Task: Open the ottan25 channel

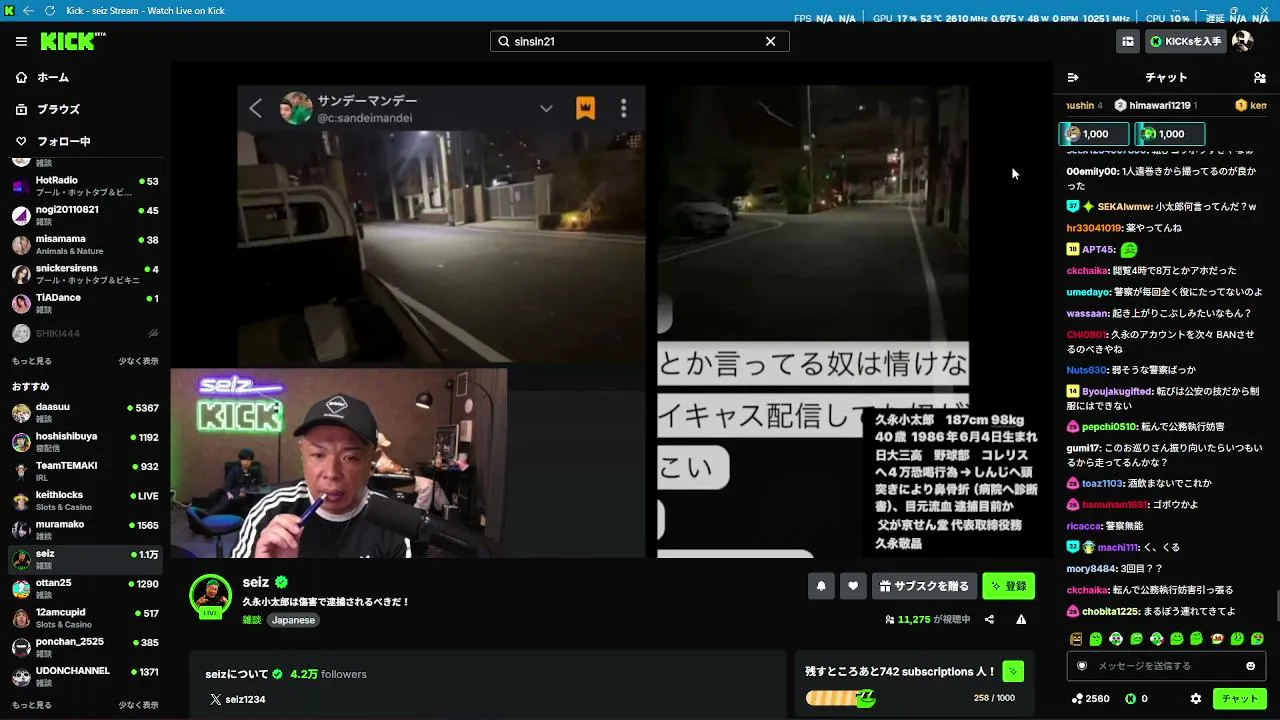Action: (x=85, y=588)
